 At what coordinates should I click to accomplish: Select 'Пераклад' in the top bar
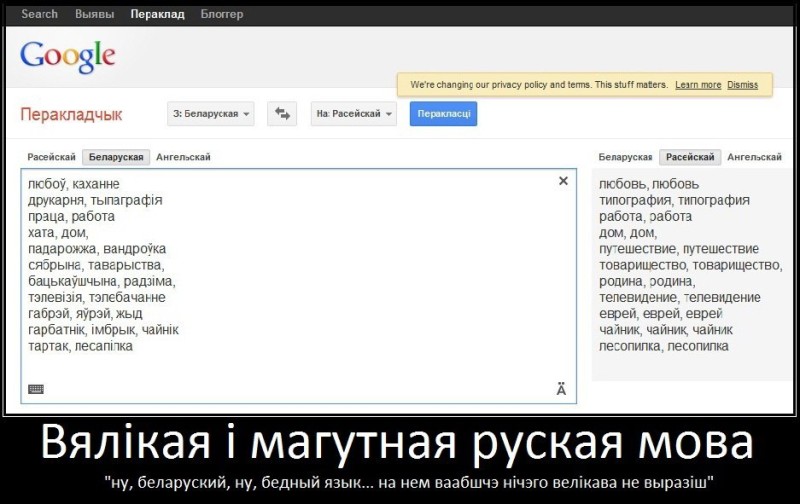[157, 14]
